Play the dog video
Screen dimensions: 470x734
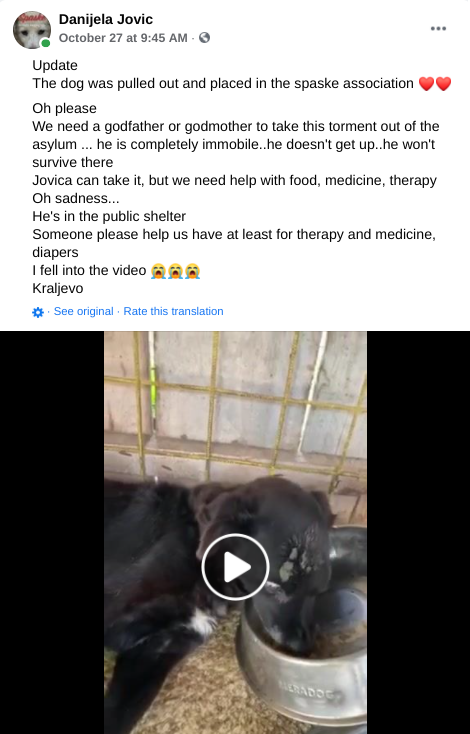[x=235, y=567]
